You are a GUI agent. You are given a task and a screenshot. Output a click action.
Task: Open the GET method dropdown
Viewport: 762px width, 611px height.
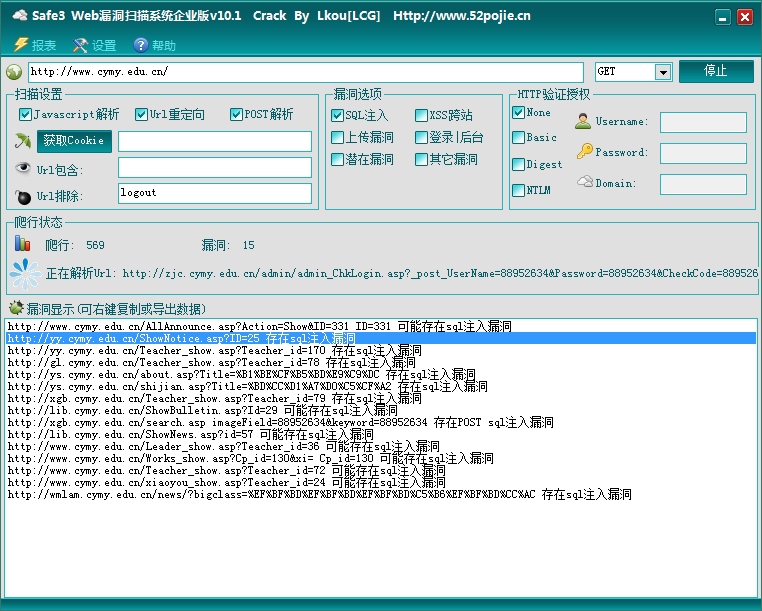click(662, 72)
